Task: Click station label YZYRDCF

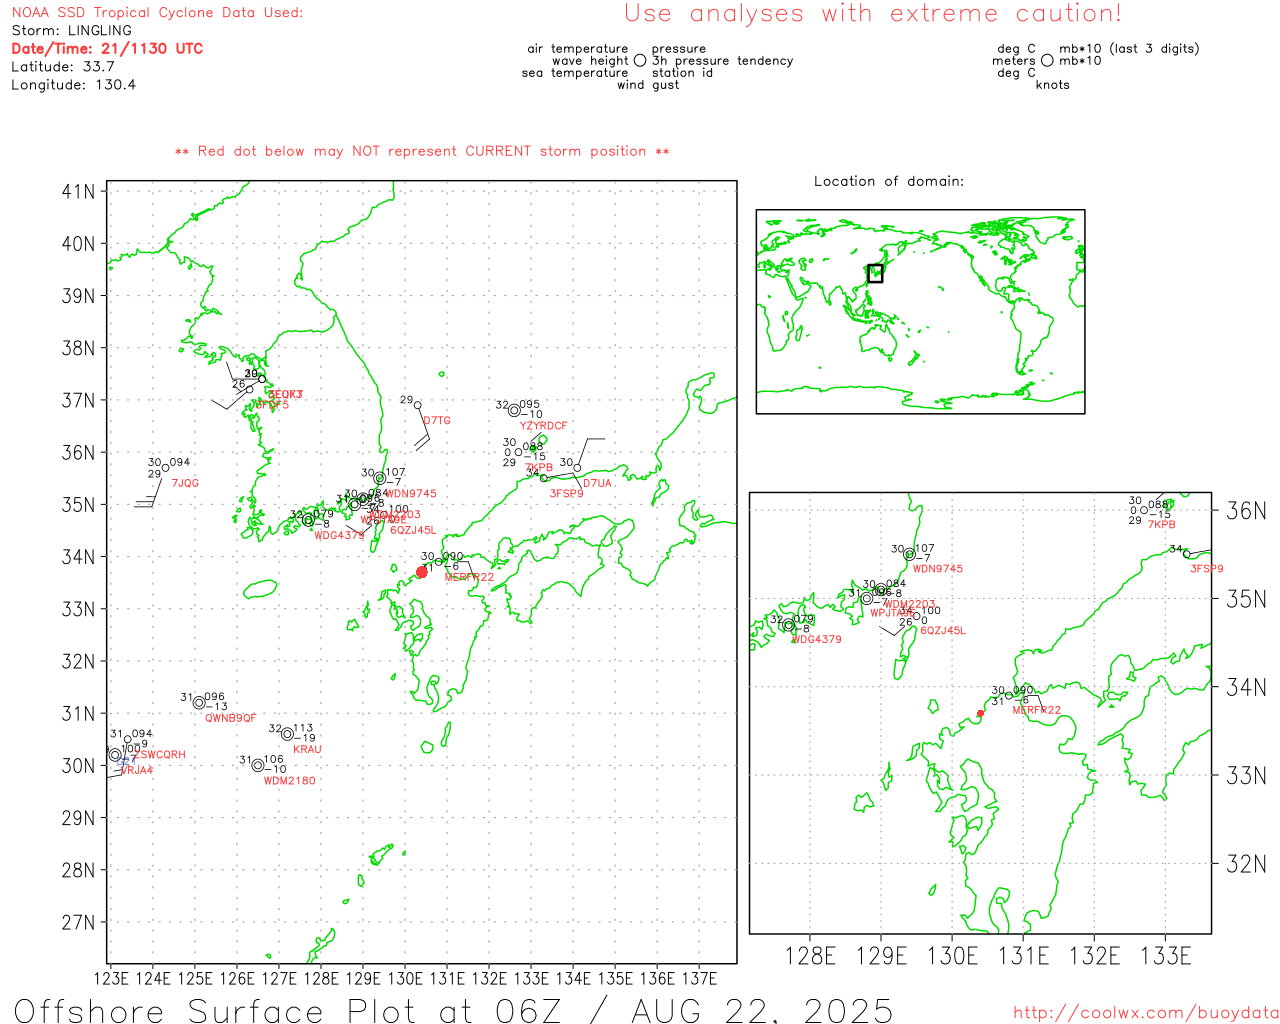Action: [543, 426]
